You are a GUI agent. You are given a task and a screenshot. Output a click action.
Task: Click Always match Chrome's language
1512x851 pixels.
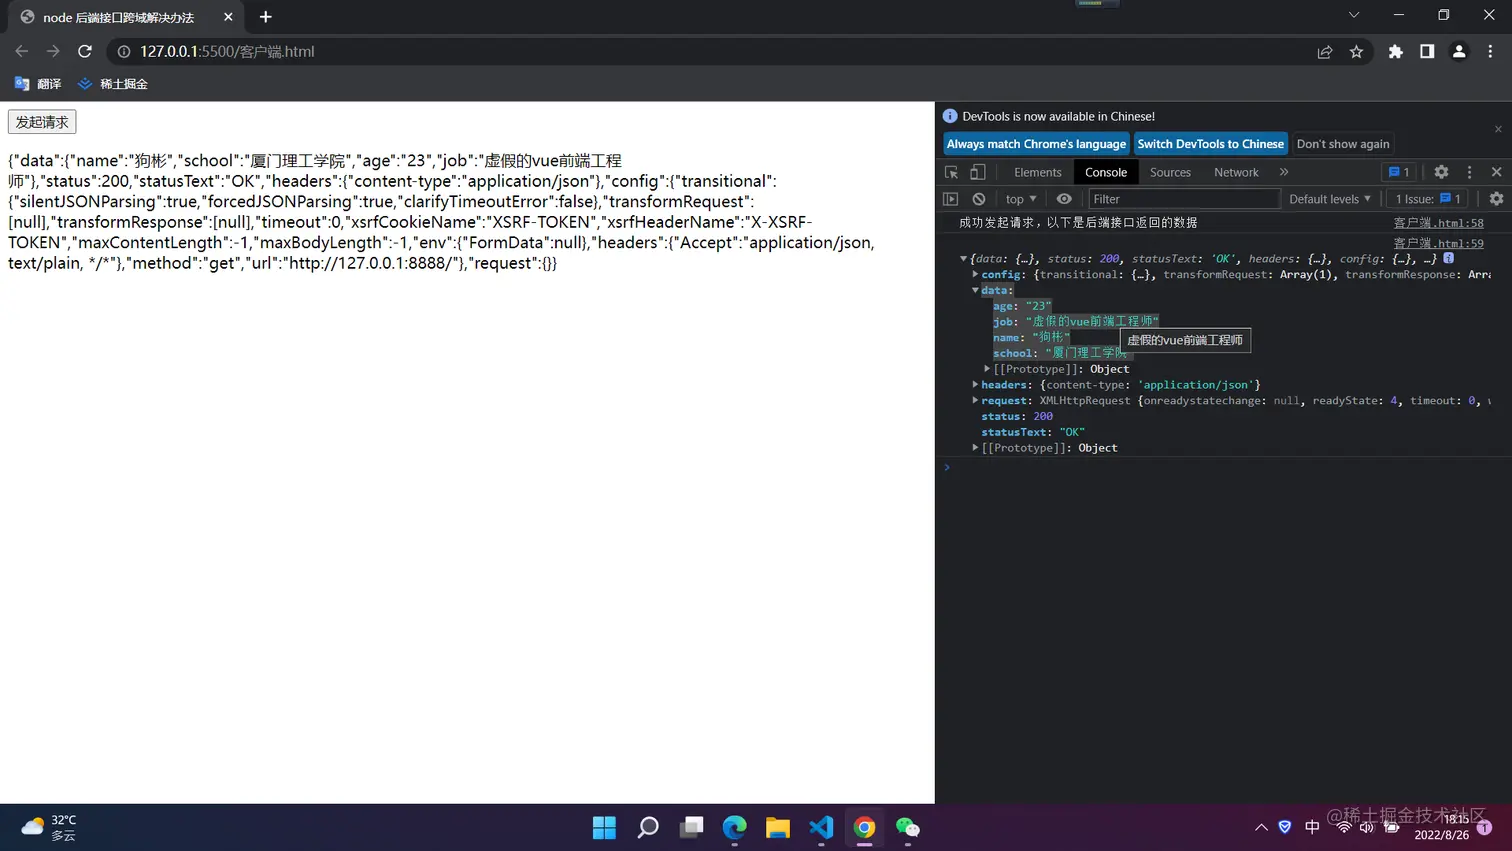point(1036,144)
